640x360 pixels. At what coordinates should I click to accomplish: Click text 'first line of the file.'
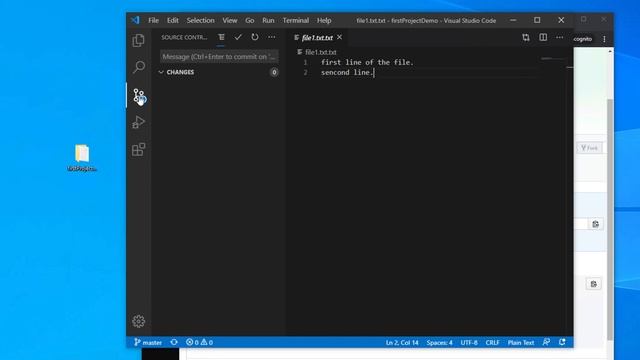click(367, 62)
